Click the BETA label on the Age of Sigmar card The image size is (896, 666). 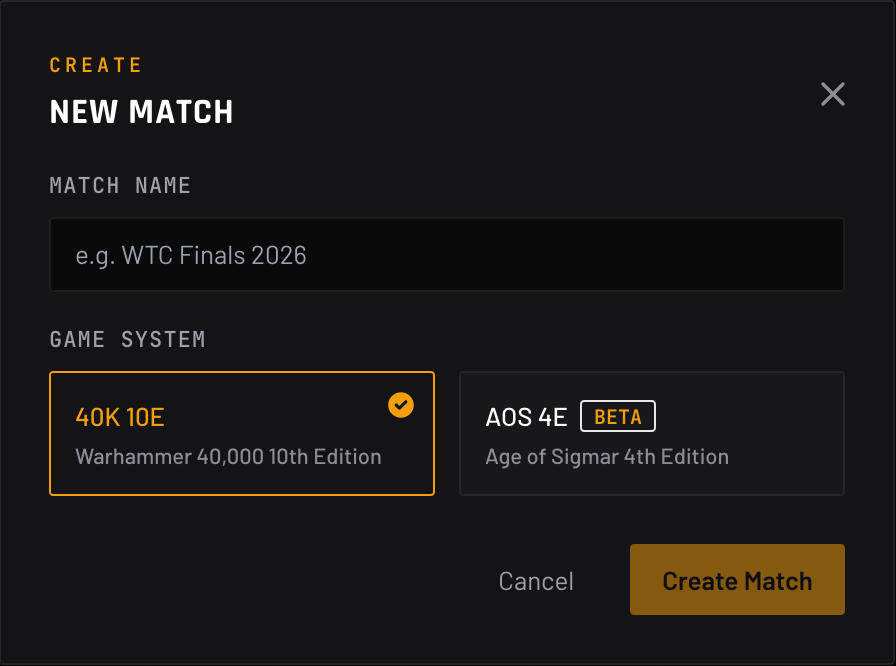click(617, 416)
